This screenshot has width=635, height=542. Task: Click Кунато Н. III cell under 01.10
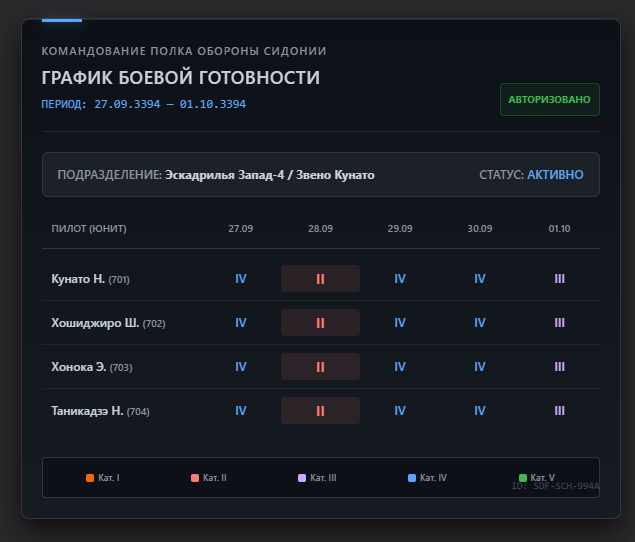(x=559, y=279)
